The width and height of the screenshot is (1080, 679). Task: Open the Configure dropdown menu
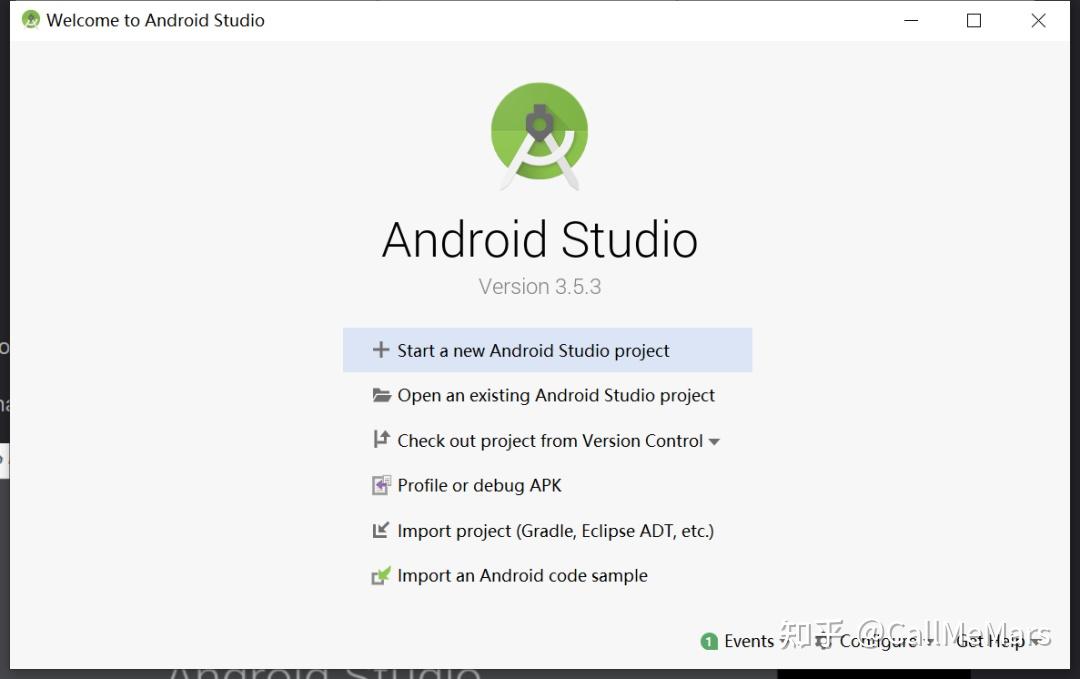[875, 641]
